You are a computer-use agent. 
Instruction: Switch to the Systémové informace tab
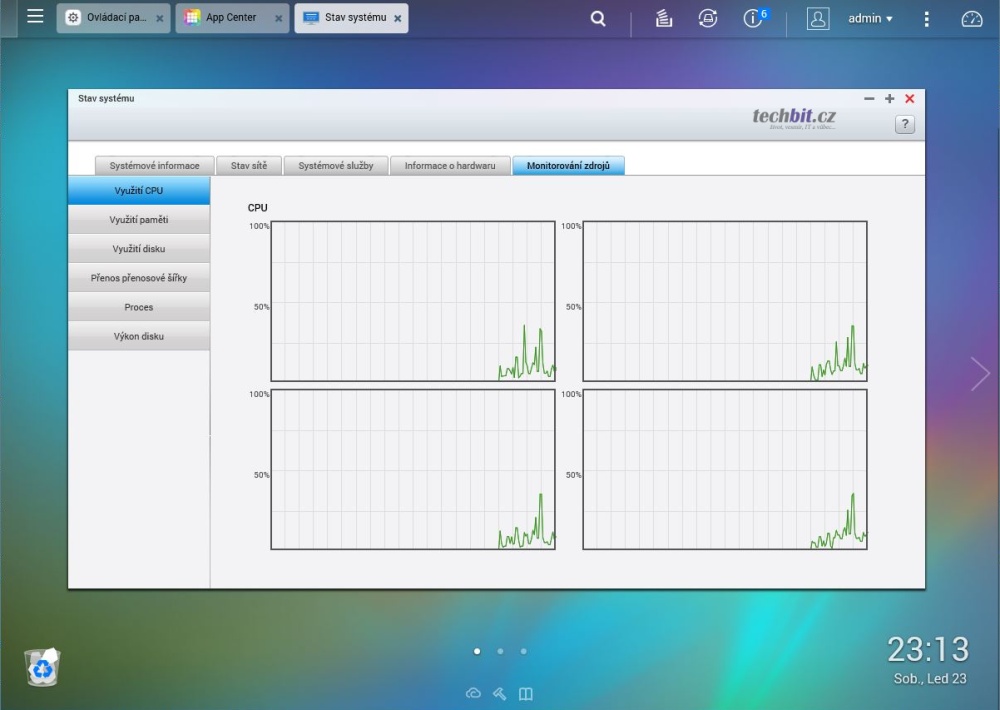154,166
